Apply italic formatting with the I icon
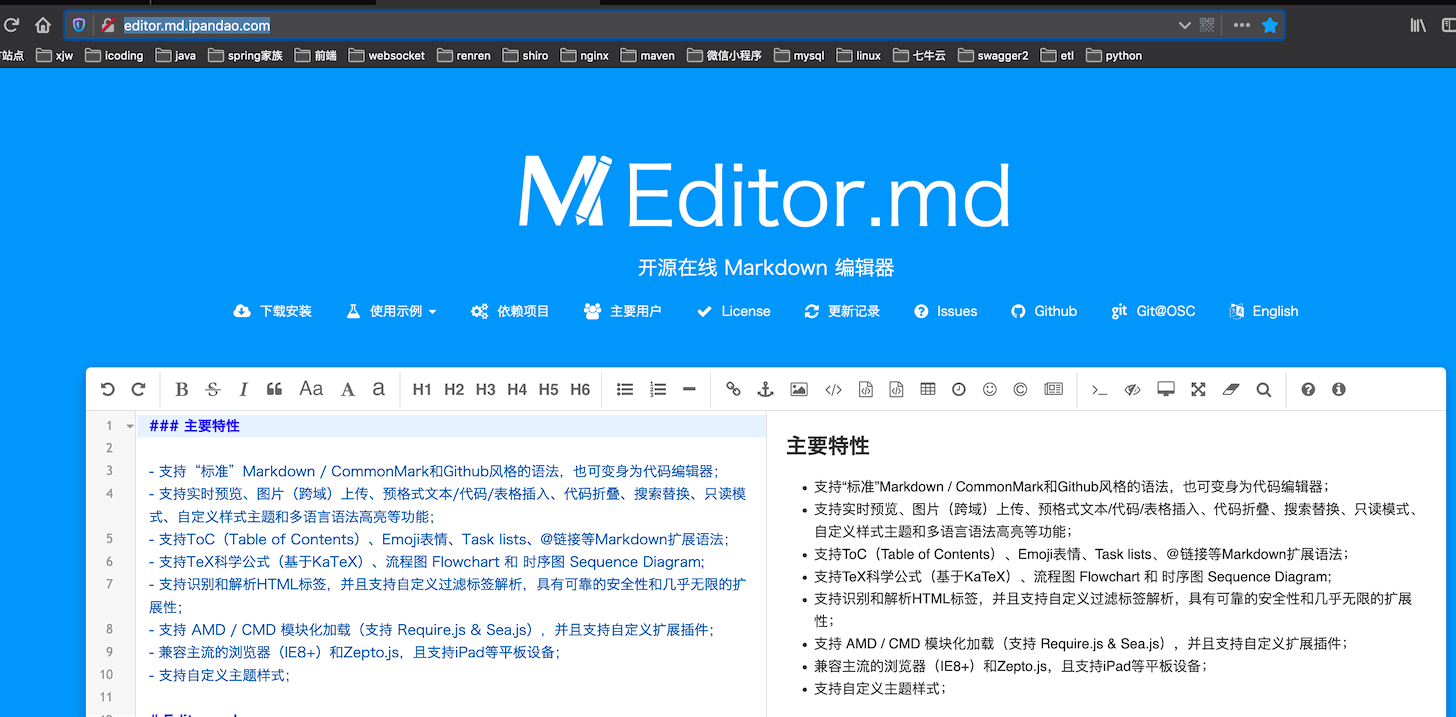Image resolution: width=1456 pixels, height=717 pixels. coord(243,390)
